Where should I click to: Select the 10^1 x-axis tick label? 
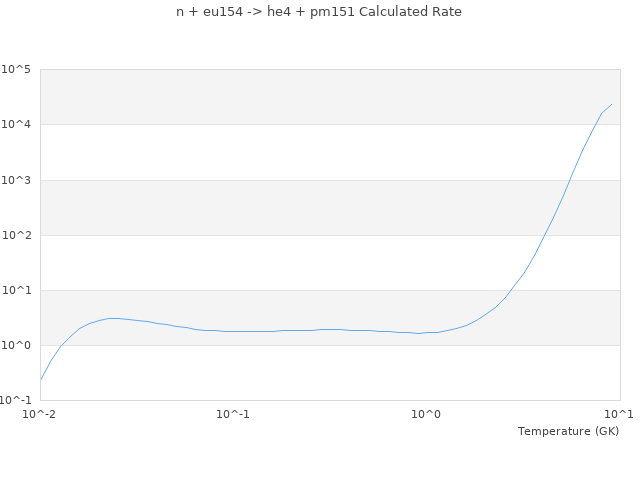coord(619,414)
